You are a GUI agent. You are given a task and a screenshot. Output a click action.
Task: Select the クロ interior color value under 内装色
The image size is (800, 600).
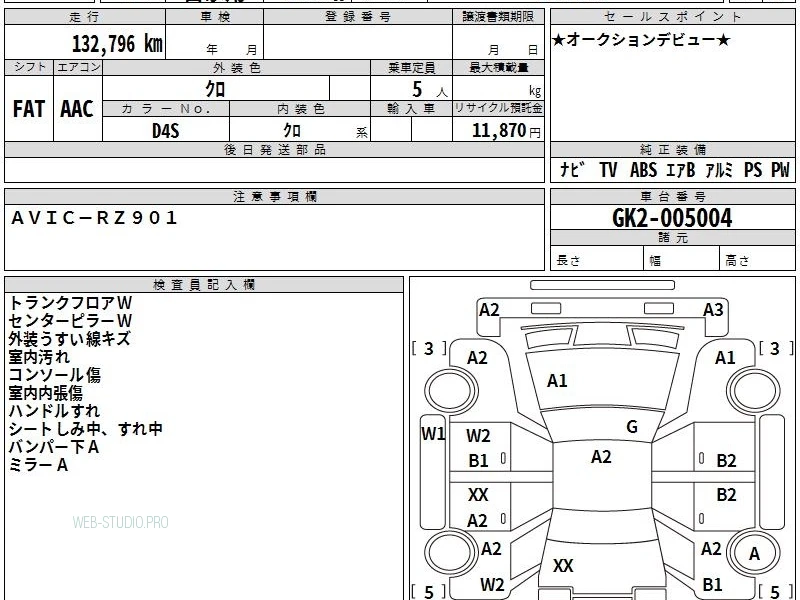292,131
